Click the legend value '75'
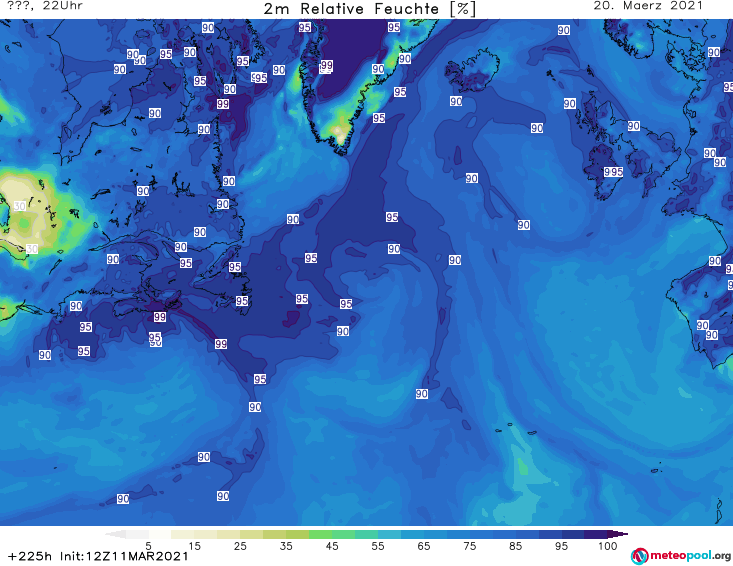The height and width of the screenshot is (566, 733). pyautogui.click(x=469, y=546)
